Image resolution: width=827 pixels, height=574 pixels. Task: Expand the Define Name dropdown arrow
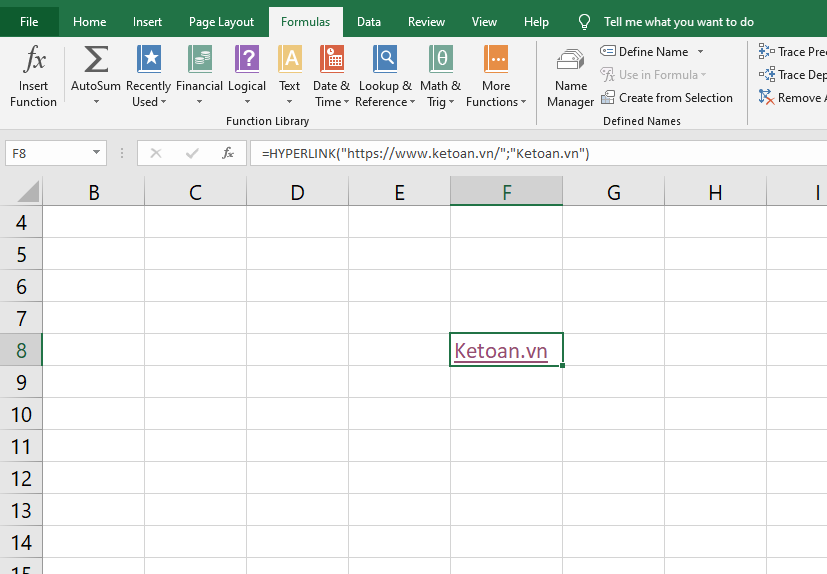coord(700,52)
